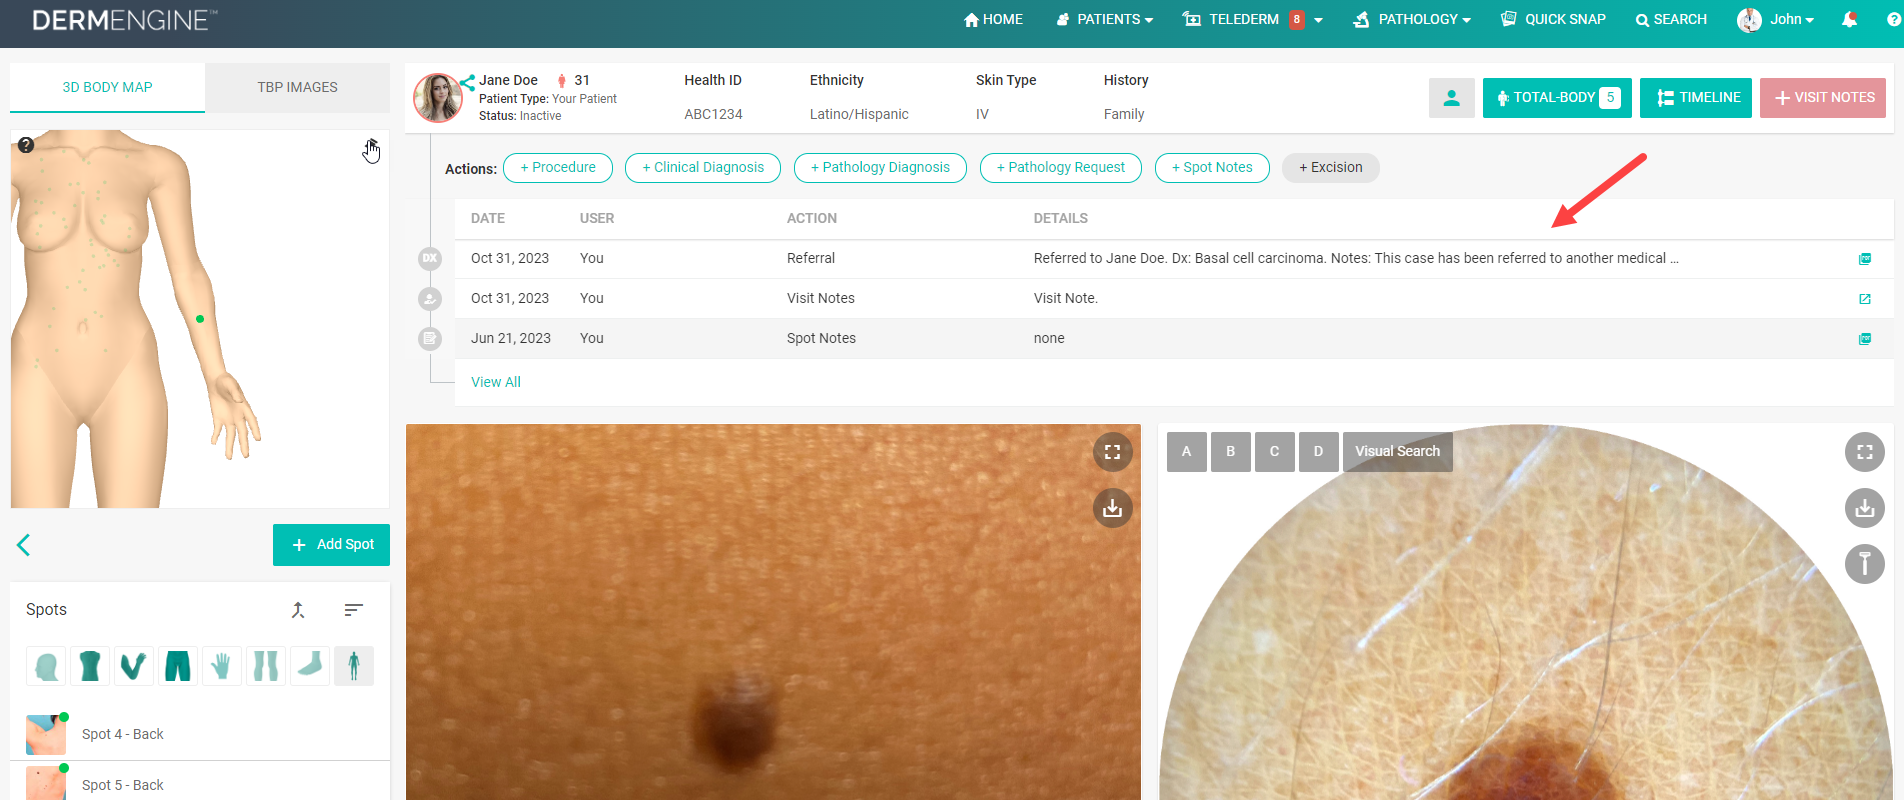This screenshot has height=800, width=1904.
Task: Click the measurement tool icon on dermoscopy image
Action: coord(1864,564)
